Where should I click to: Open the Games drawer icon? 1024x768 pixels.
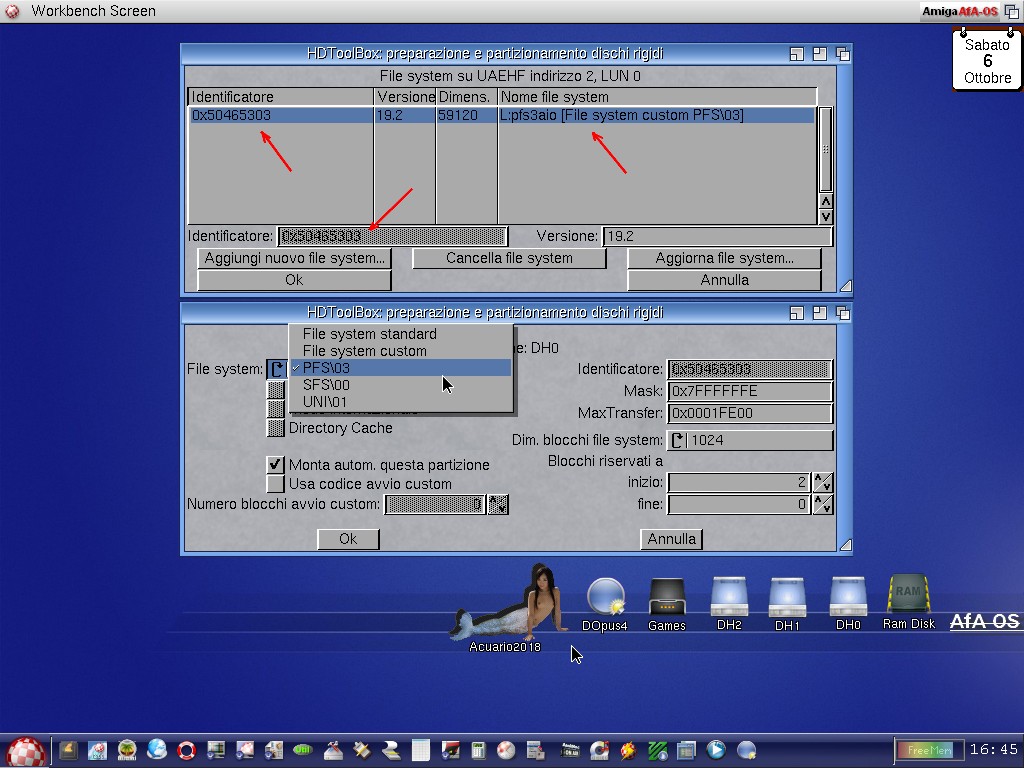coord(666,600)
